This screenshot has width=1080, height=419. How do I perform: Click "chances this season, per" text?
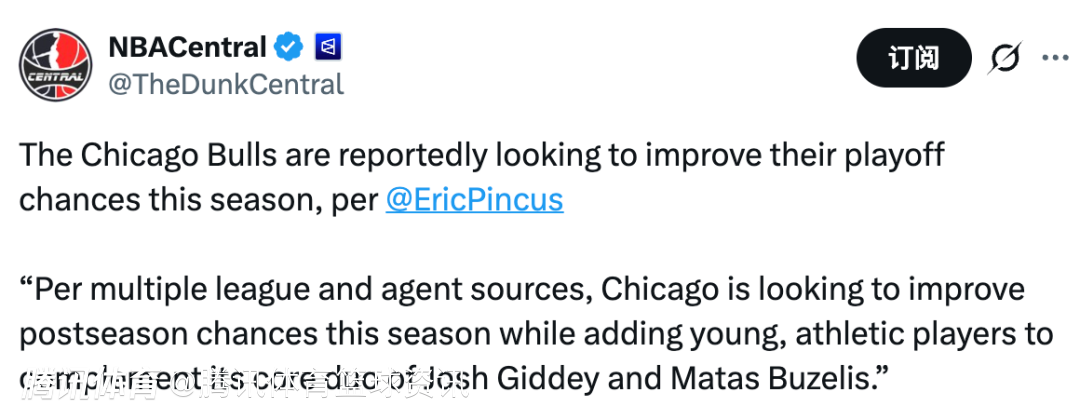196,200
